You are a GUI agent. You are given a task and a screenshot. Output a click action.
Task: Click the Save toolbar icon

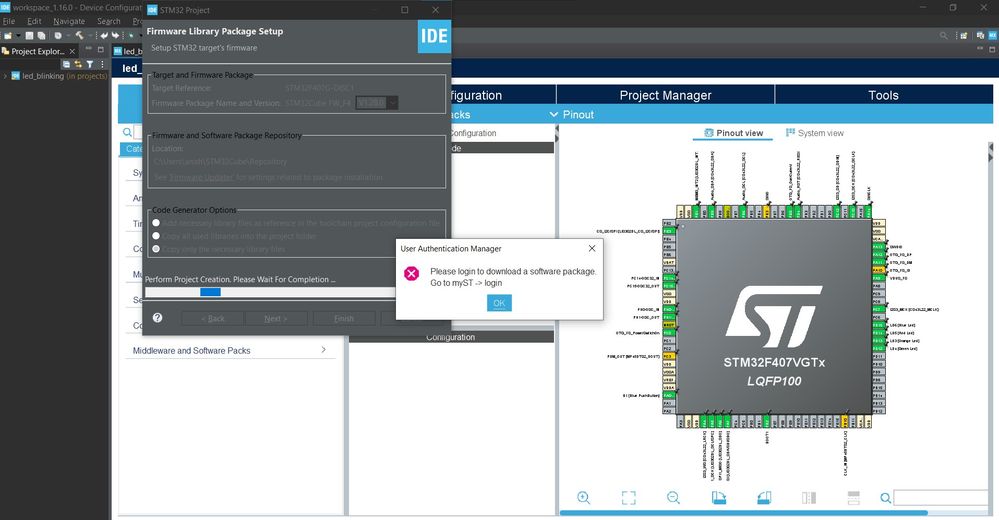coord(29,36)
